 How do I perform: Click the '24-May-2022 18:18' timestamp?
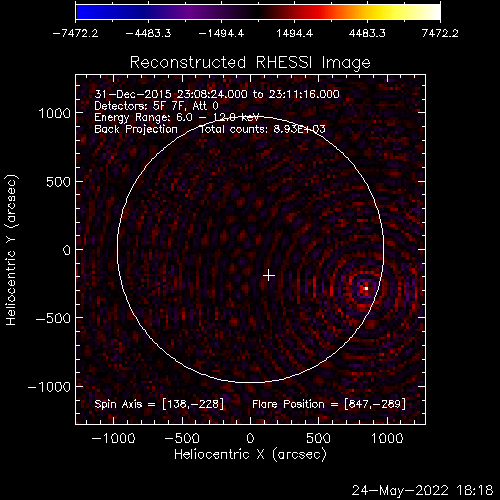[422, 490]
